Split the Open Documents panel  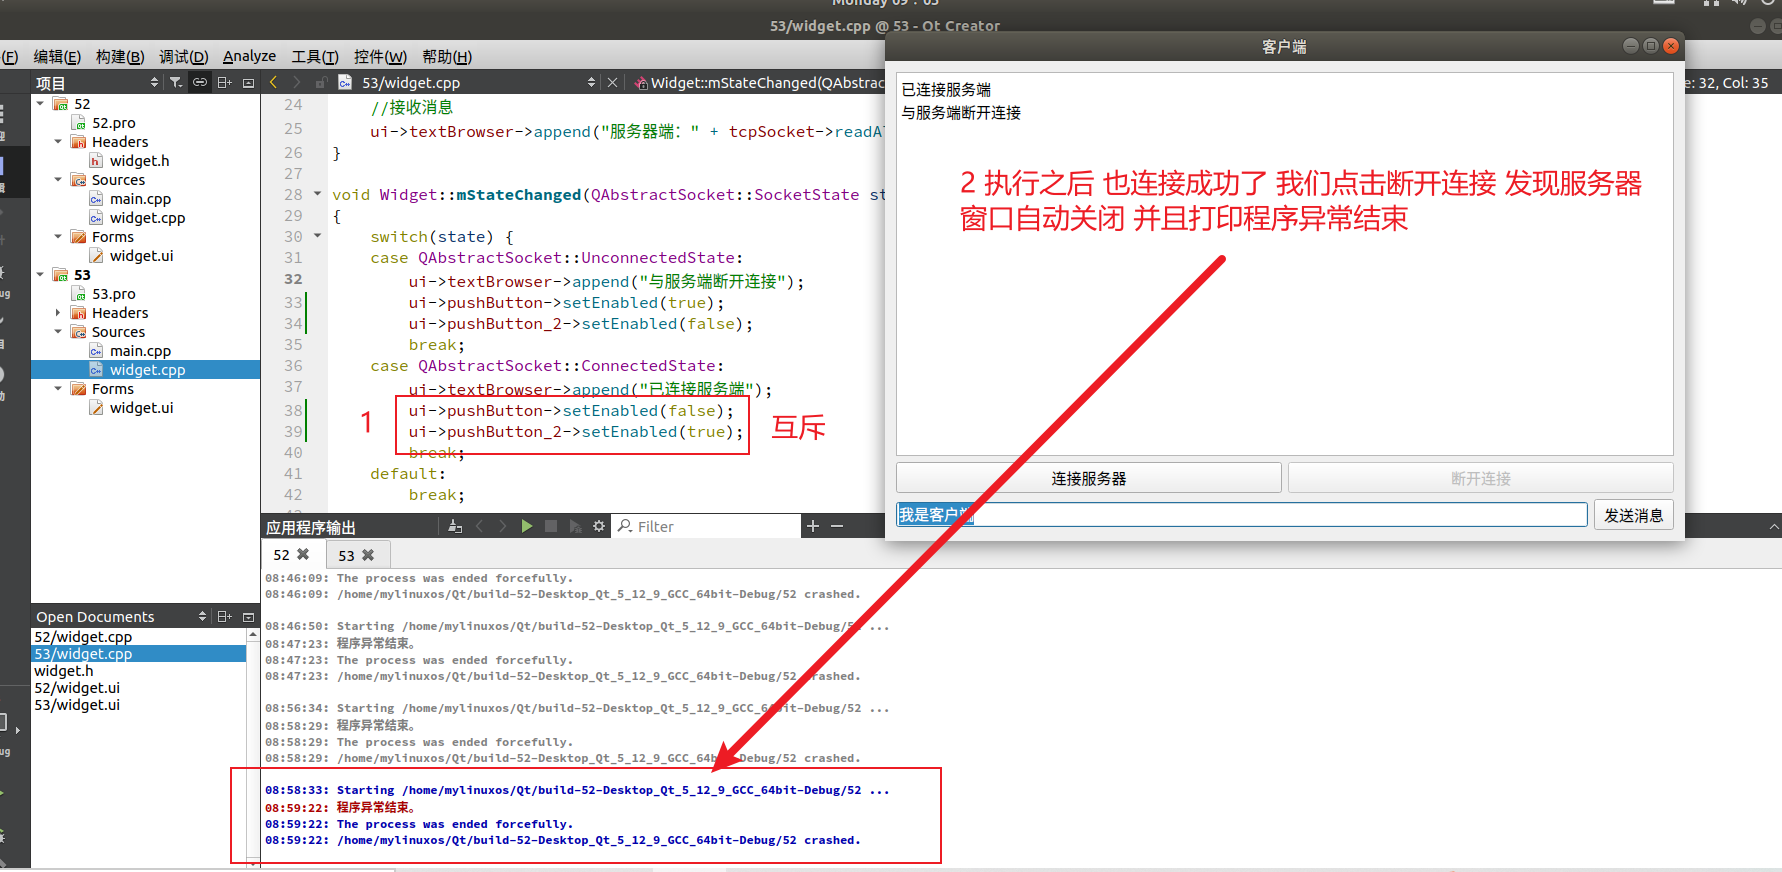[x=225, y=616]
